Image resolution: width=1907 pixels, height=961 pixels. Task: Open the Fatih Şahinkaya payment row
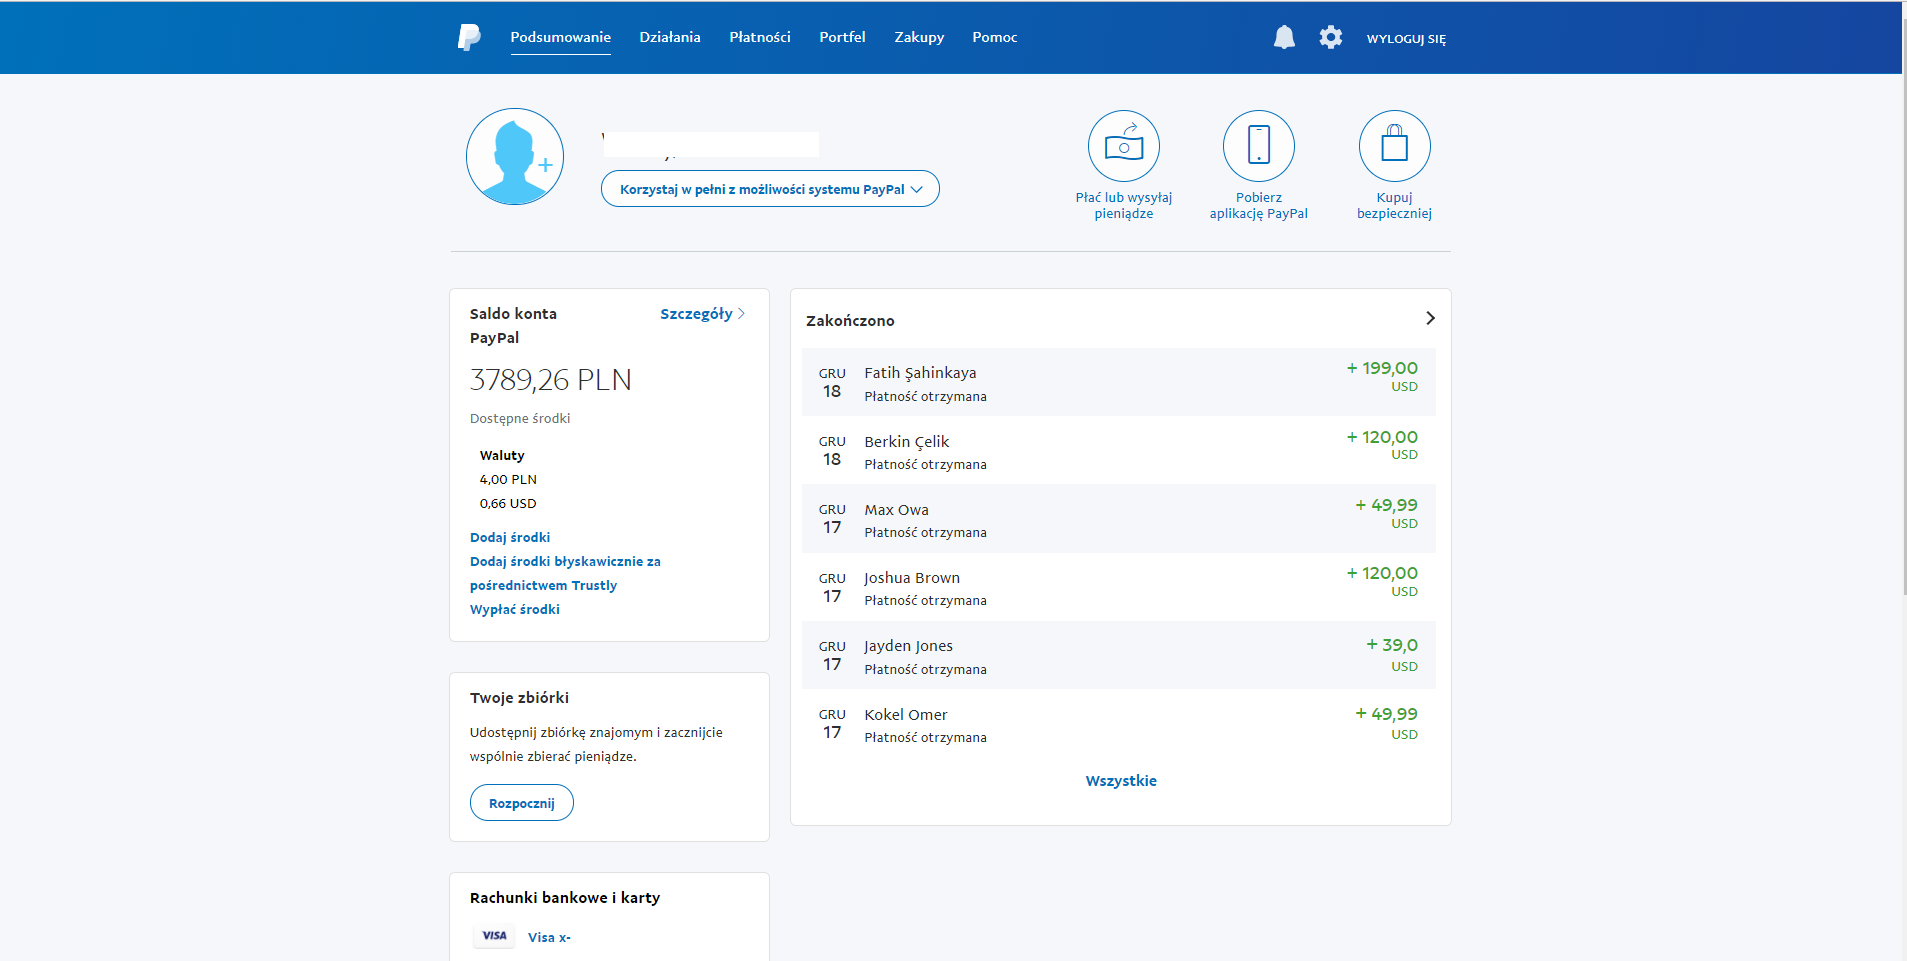(x=1118, y=382)
